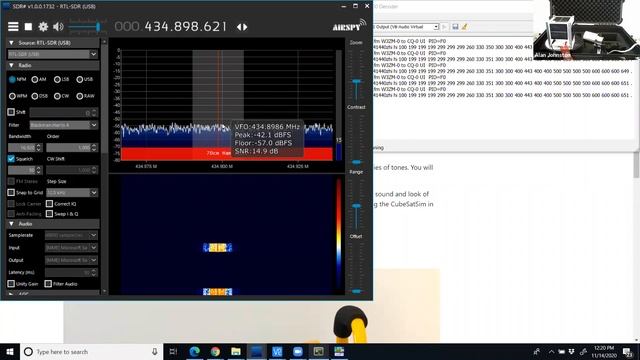
Task: Open File Explorer from the taskbar
Action: (x=236, y=352)
